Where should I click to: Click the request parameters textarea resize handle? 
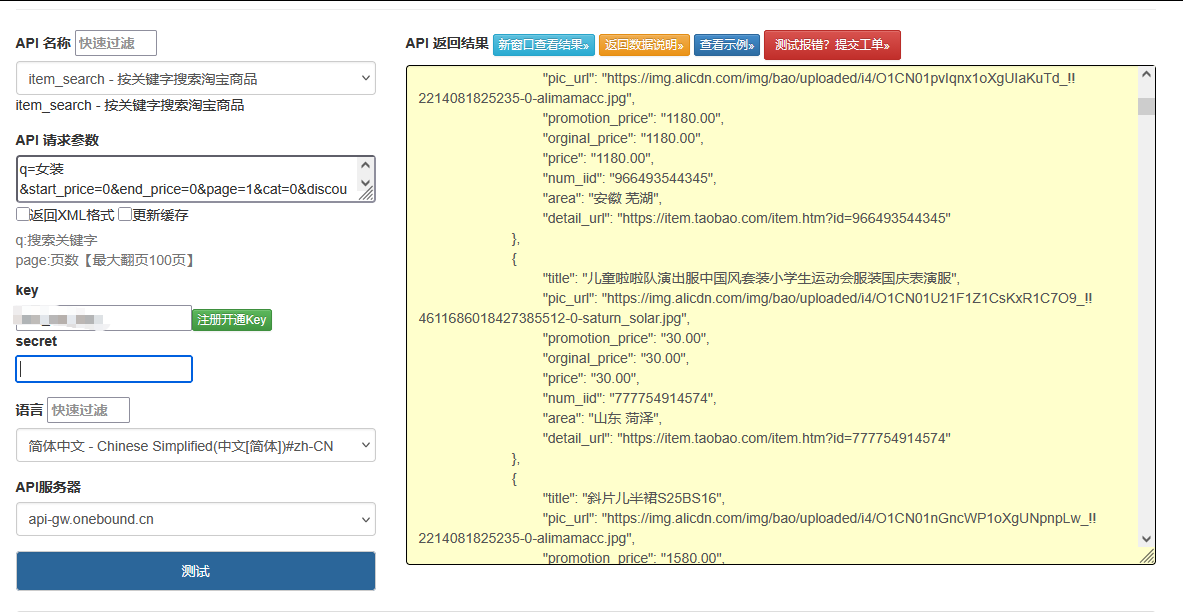[367, 194]
